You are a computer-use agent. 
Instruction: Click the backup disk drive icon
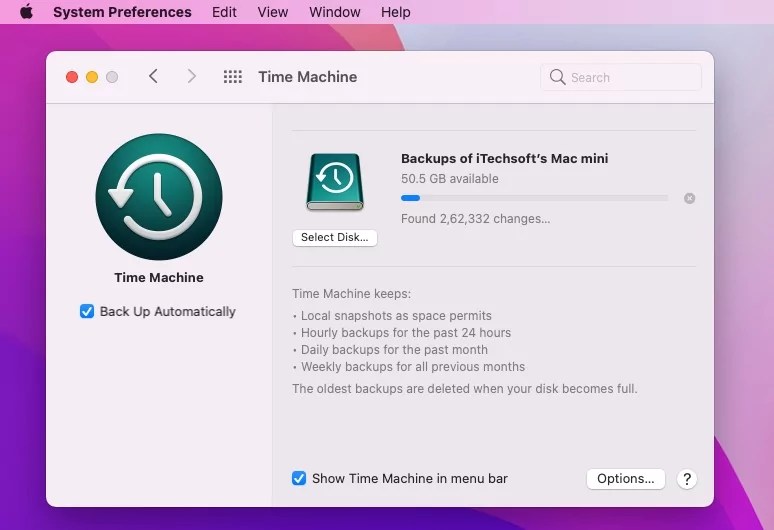[335, 182]
